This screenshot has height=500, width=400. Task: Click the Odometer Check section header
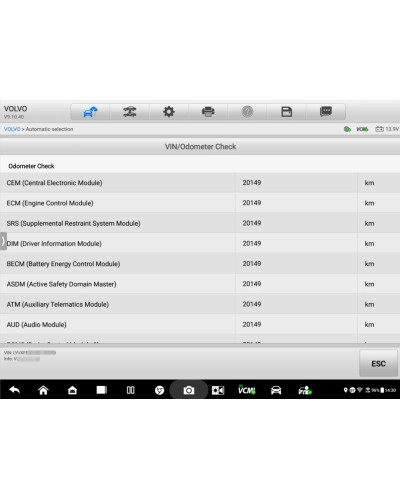[31, 166]
